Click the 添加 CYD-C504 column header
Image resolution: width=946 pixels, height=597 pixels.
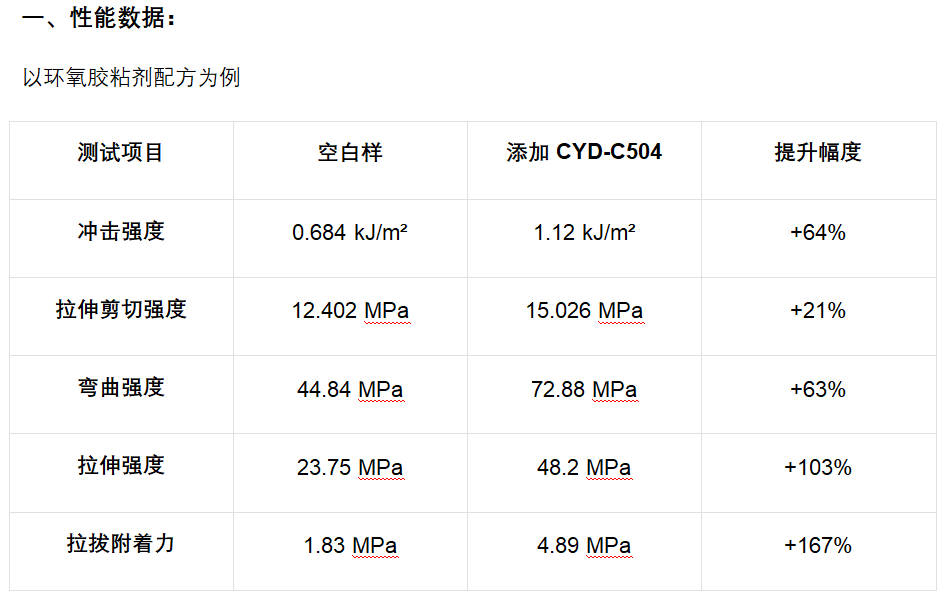(x=584, y=153)
